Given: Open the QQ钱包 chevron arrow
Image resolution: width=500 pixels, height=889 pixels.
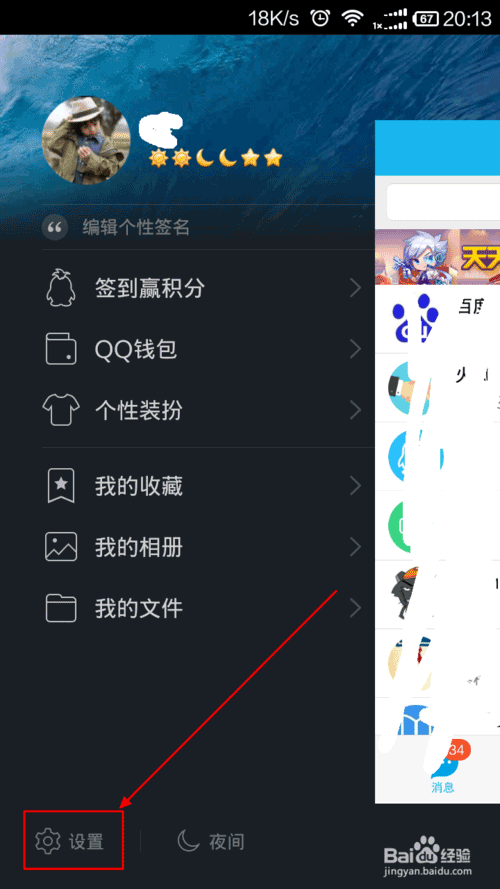Looking at the screenshot, I should point(355,349).
